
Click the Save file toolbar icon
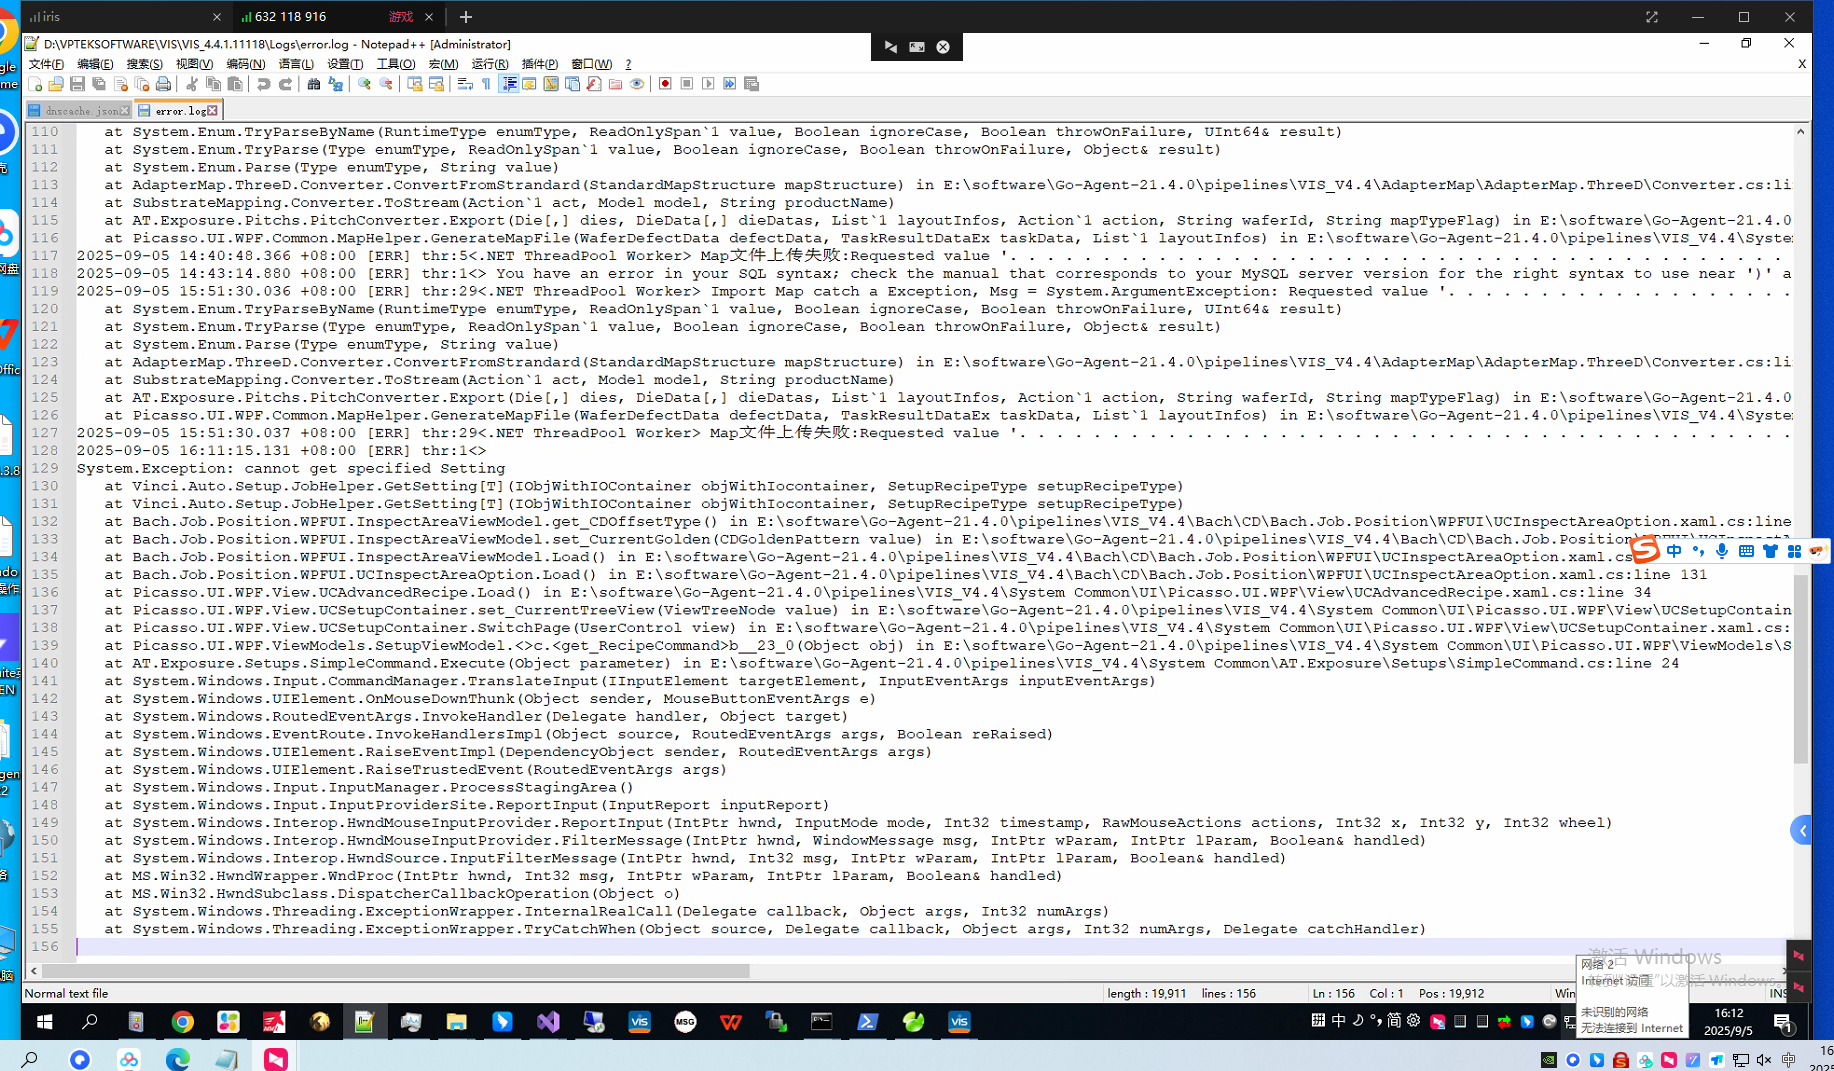[x=77, y=84]
